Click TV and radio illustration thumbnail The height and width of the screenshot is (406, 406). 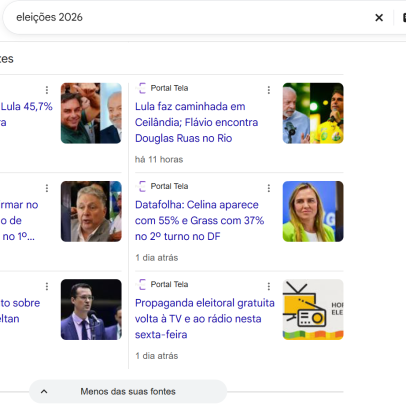pos(313,310)
